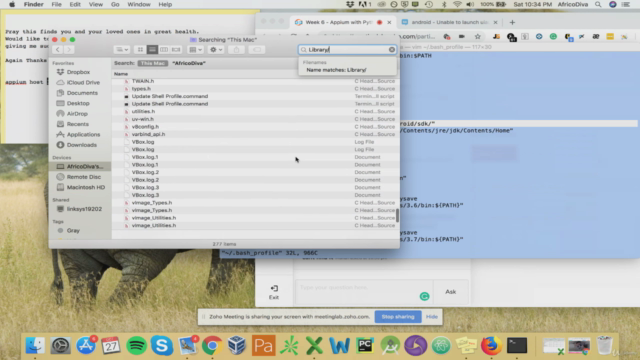The height and width of the screenshot is (360, 640).
Task: Go back in Finder navigation
Action: pyautogui.click(x=58, y=49)
